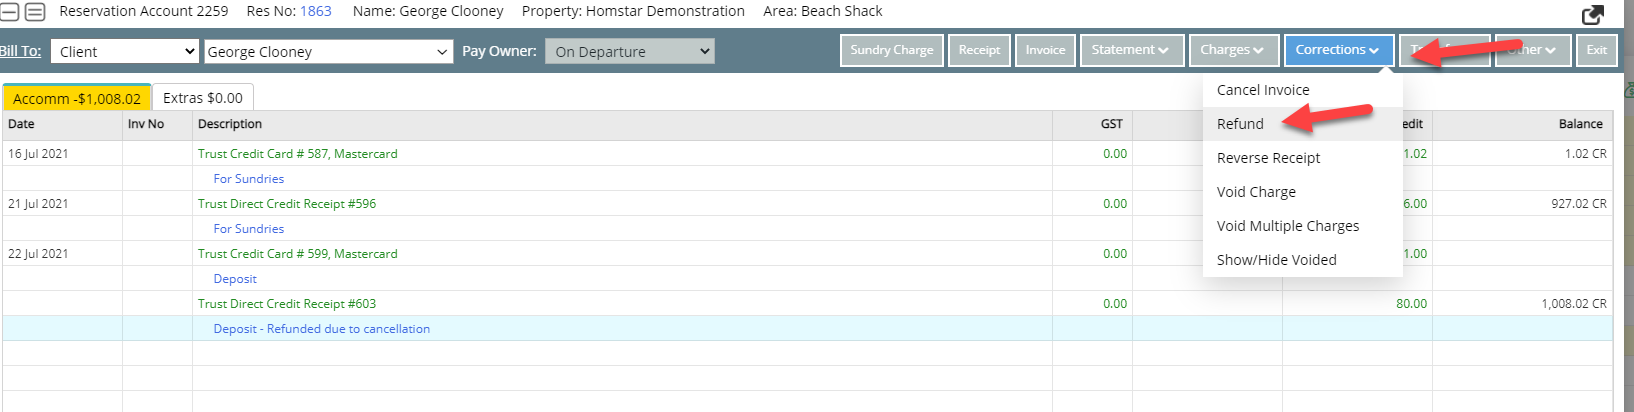Select the Trust Direct Credit Receipt #603 row
Viewport: 1634px width, 412px height.
287,304
